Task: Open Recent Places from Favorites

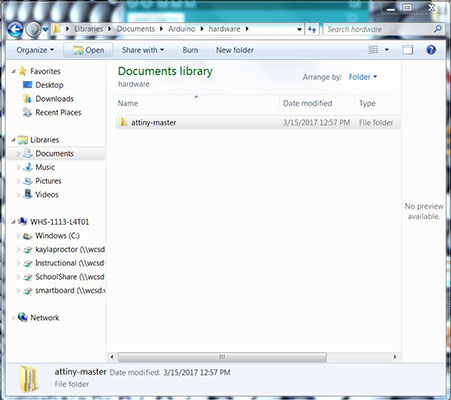Action: coord(58,112)
